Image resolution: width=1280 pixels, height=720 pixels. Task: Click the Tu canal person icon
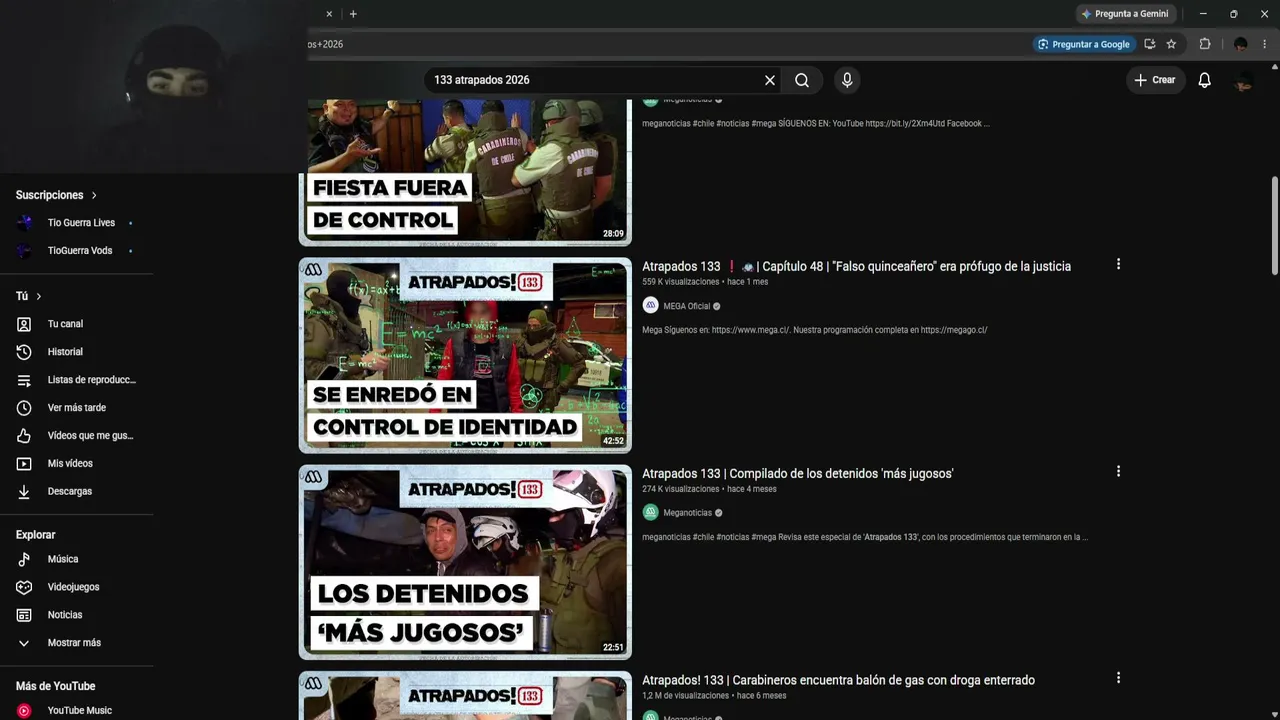[24, 324]
